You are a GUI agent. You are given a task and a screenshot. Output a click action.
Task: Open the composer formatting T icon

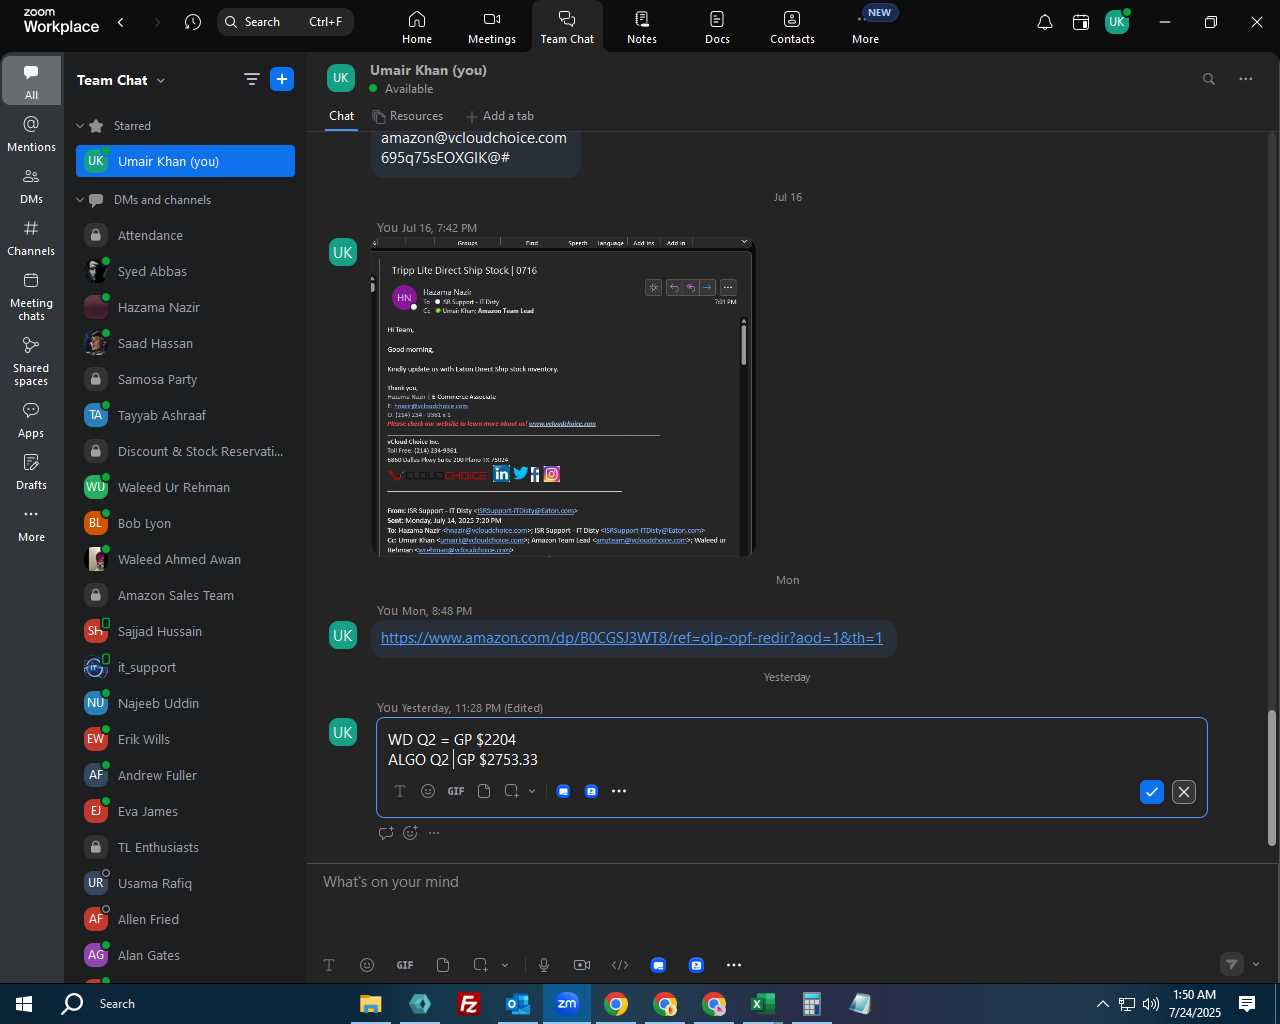click(x=329, y=965)
